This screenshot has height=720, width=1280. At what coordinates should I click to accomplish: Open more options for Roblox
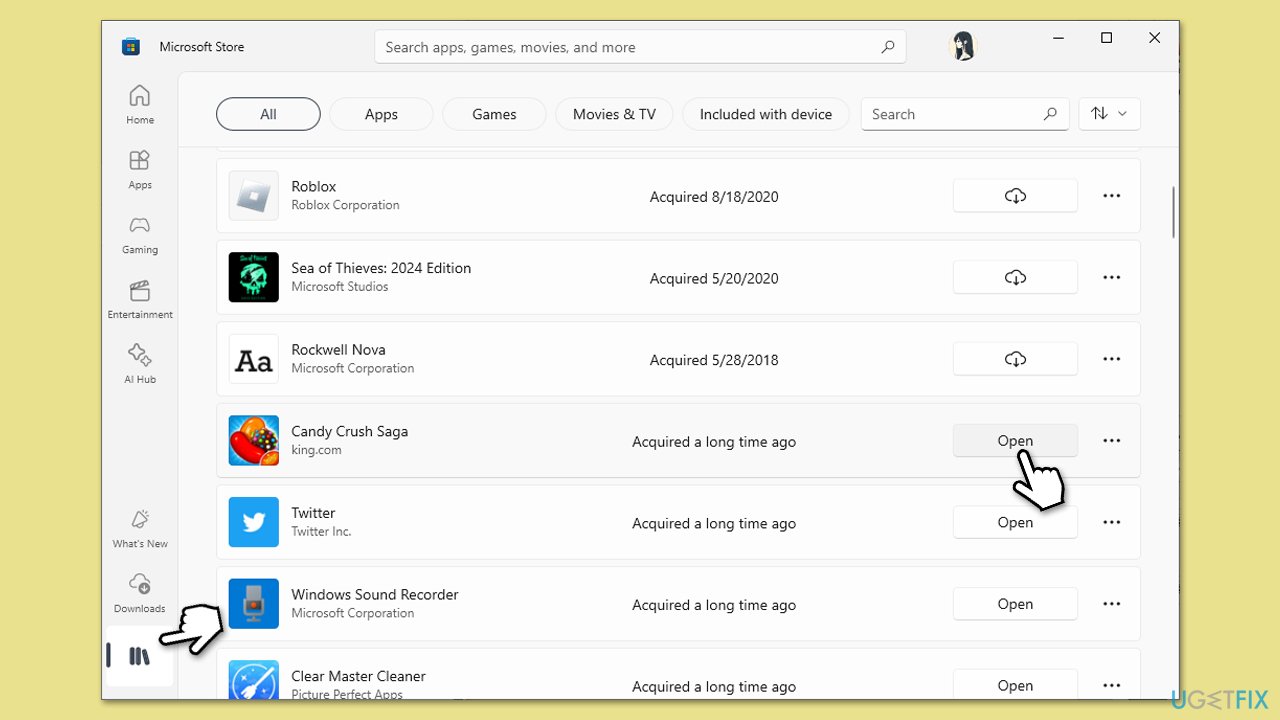tap(1111, 196)
